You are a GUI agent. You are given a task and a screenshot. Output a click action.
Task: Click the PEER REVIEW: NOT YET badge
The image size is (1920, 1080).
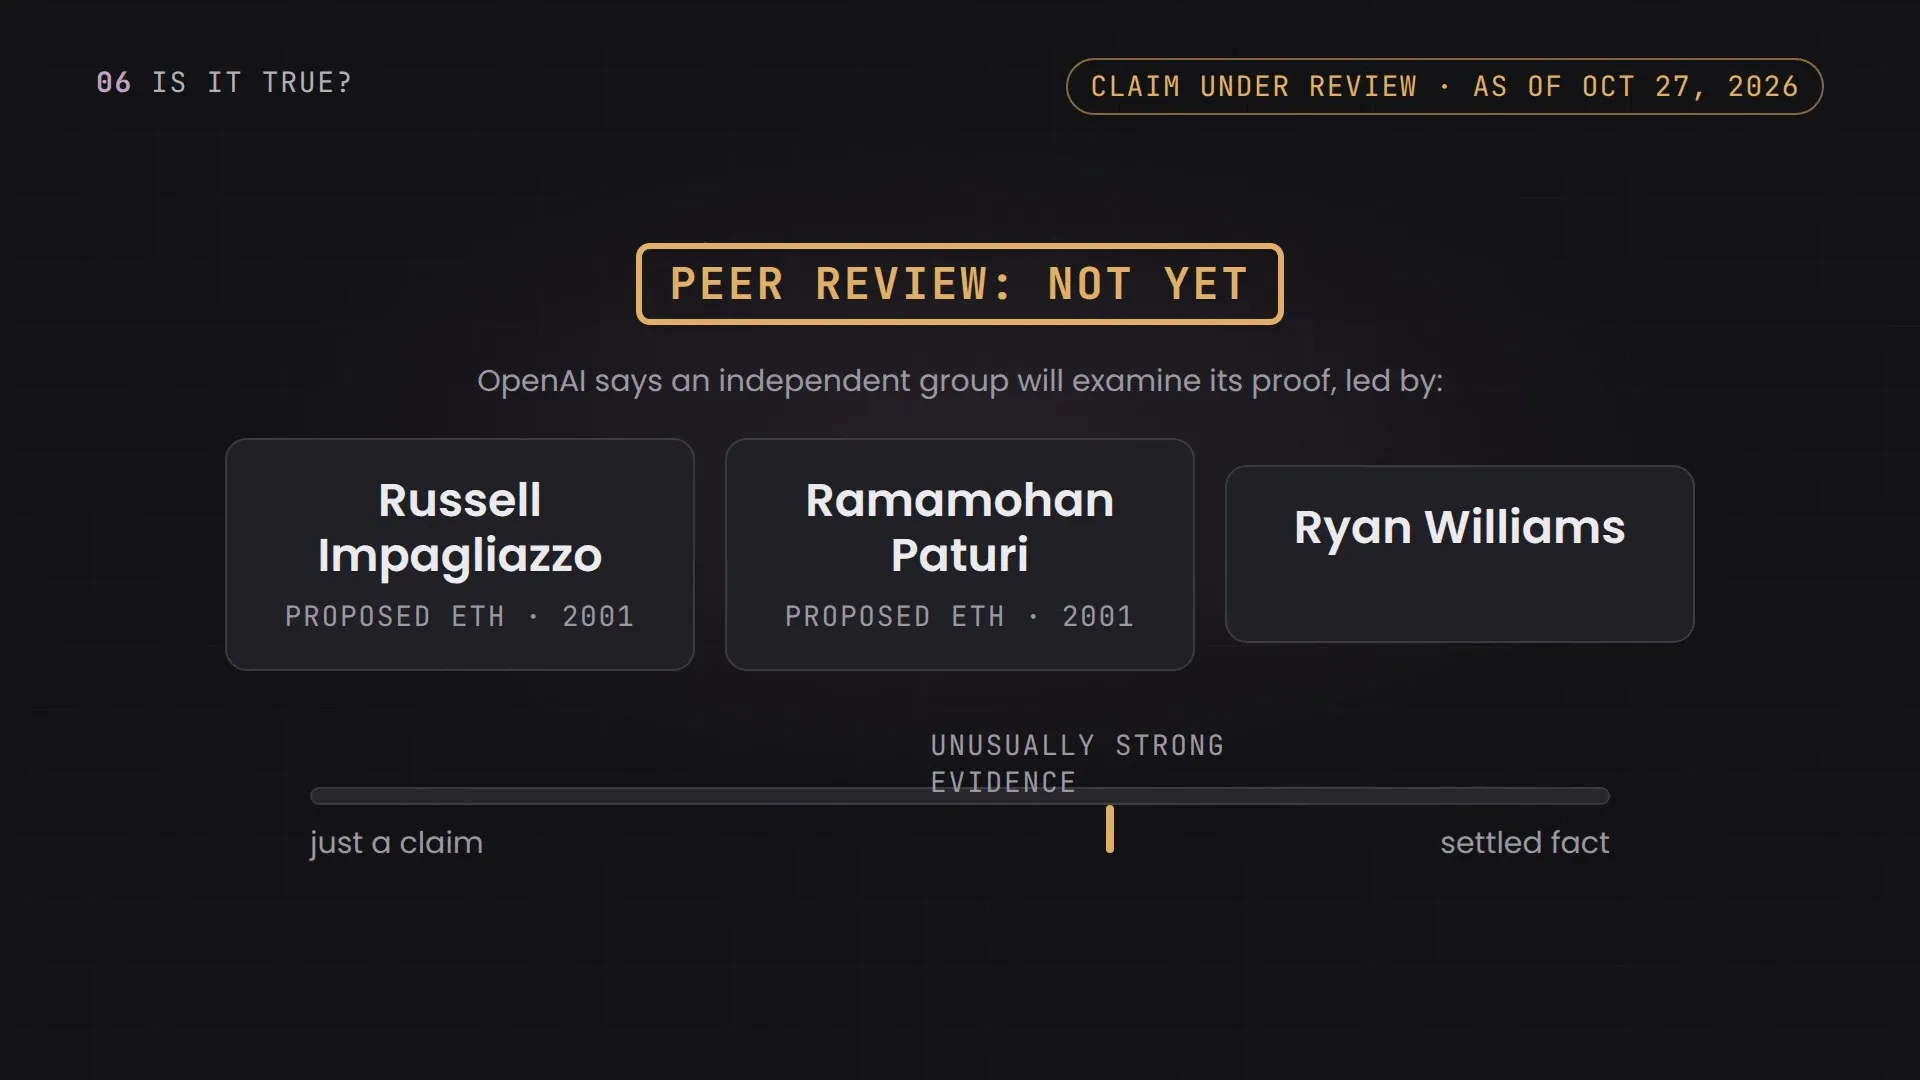click(x=960, y=284)
